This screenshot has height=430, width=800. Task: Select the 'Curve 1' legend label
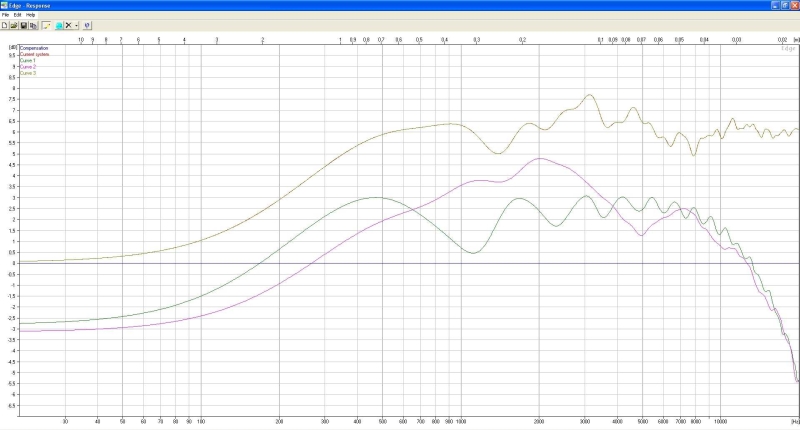point(28,60)
